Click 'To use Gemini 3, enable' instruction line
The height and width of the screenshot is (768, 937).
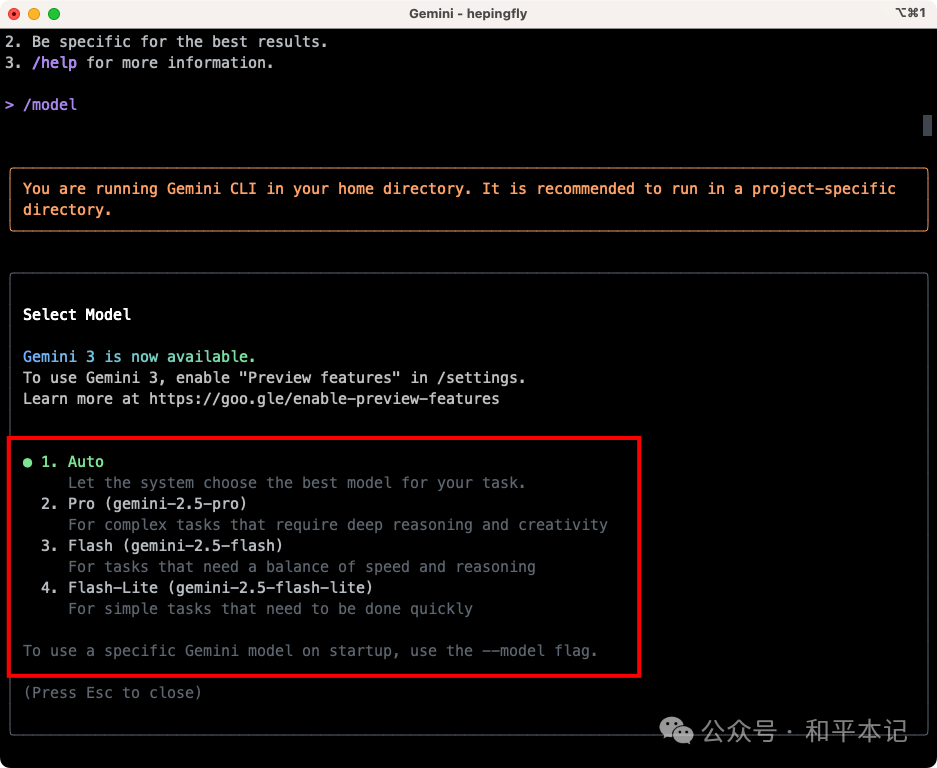point(274,378)
